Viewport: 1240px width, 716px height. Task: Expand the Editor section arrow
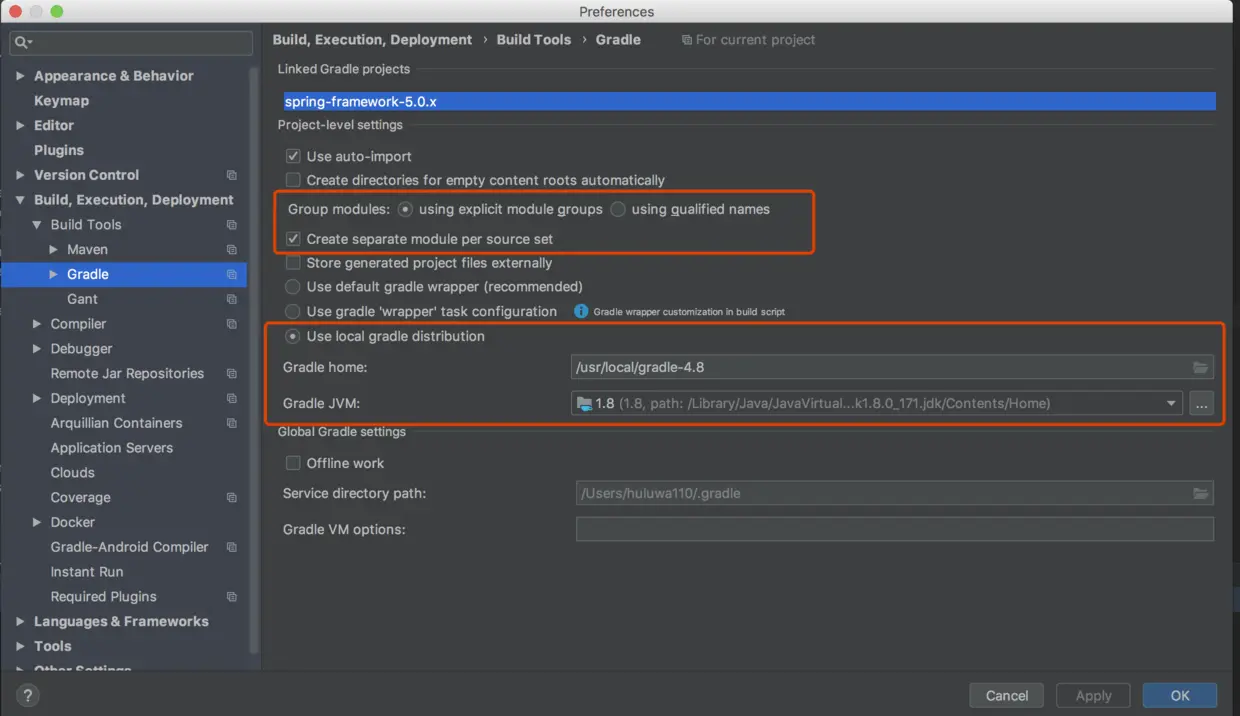coord(20,126)
